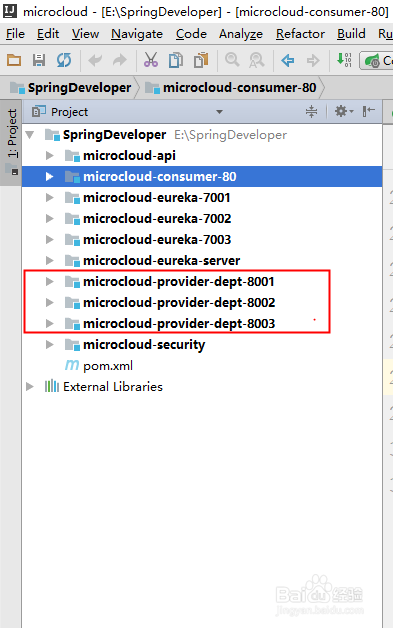Click the Paste clipboard icon

pos(201,60)
